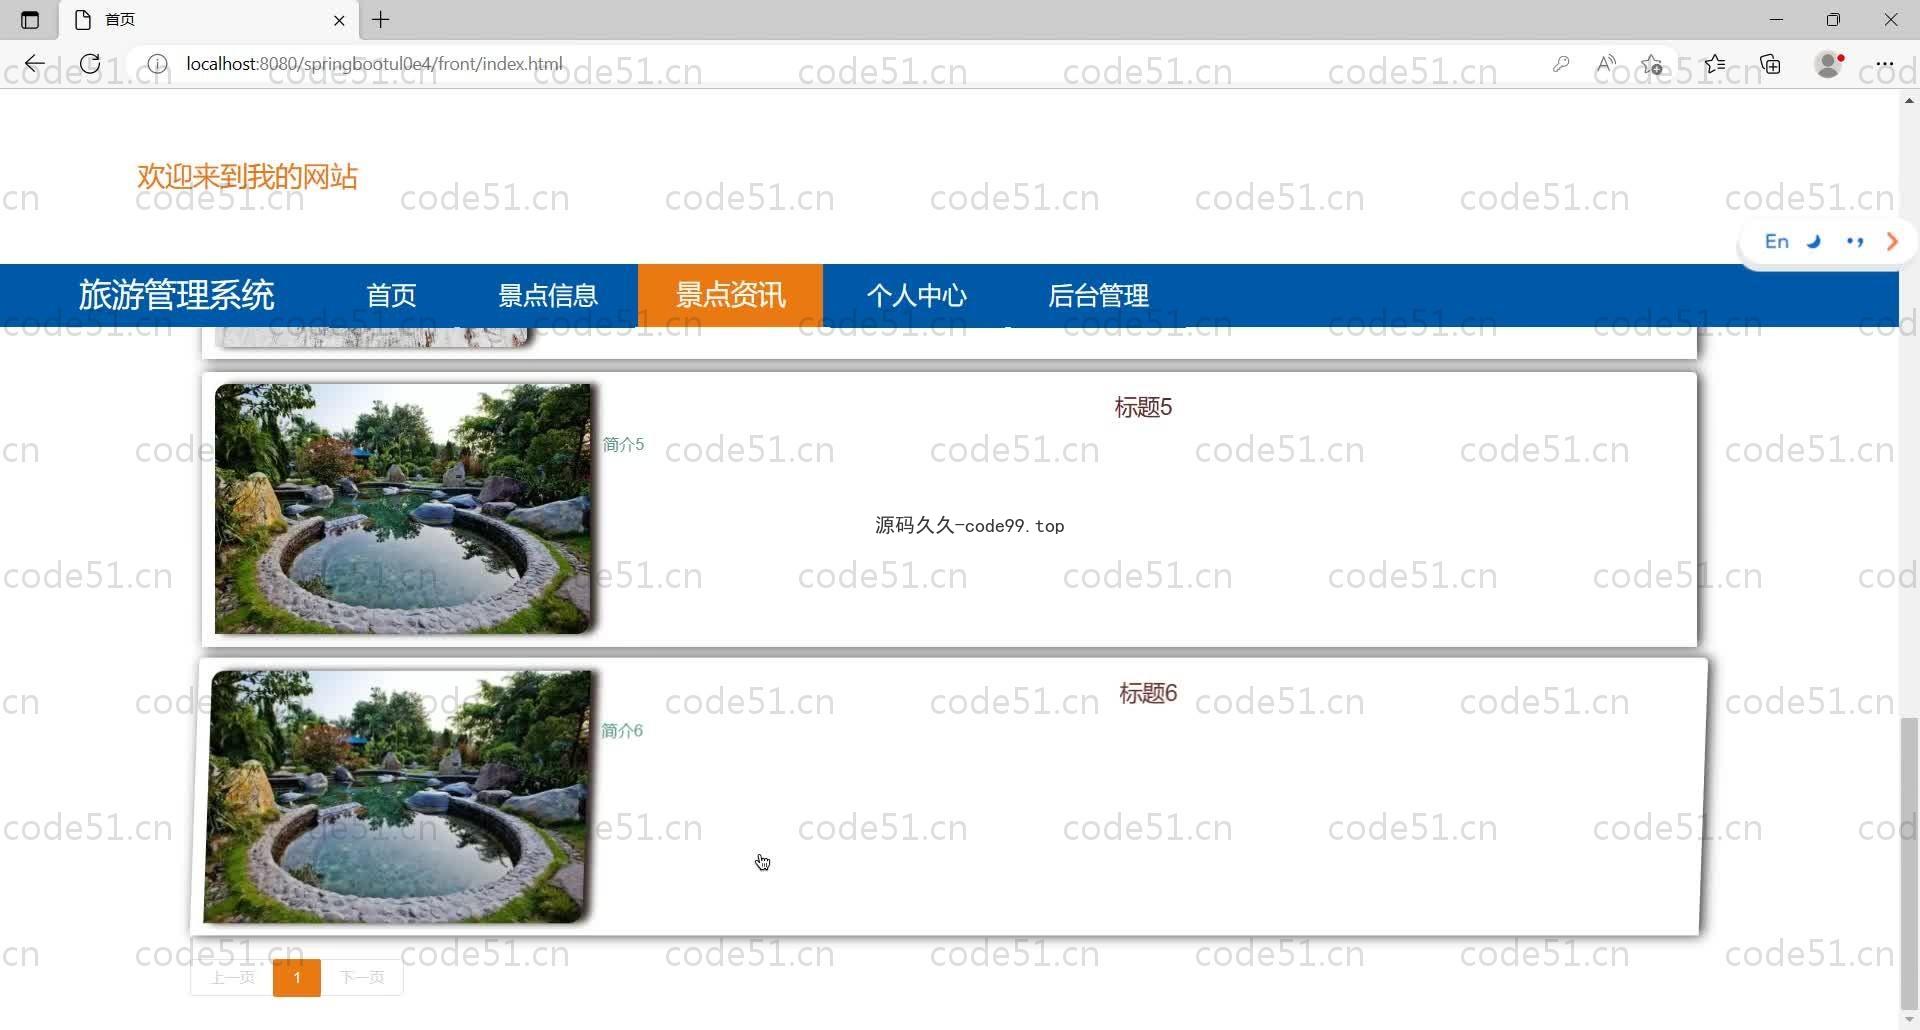Add this page to favorites star icon
This screenshot has height=1030, width=1920.
1652,64
